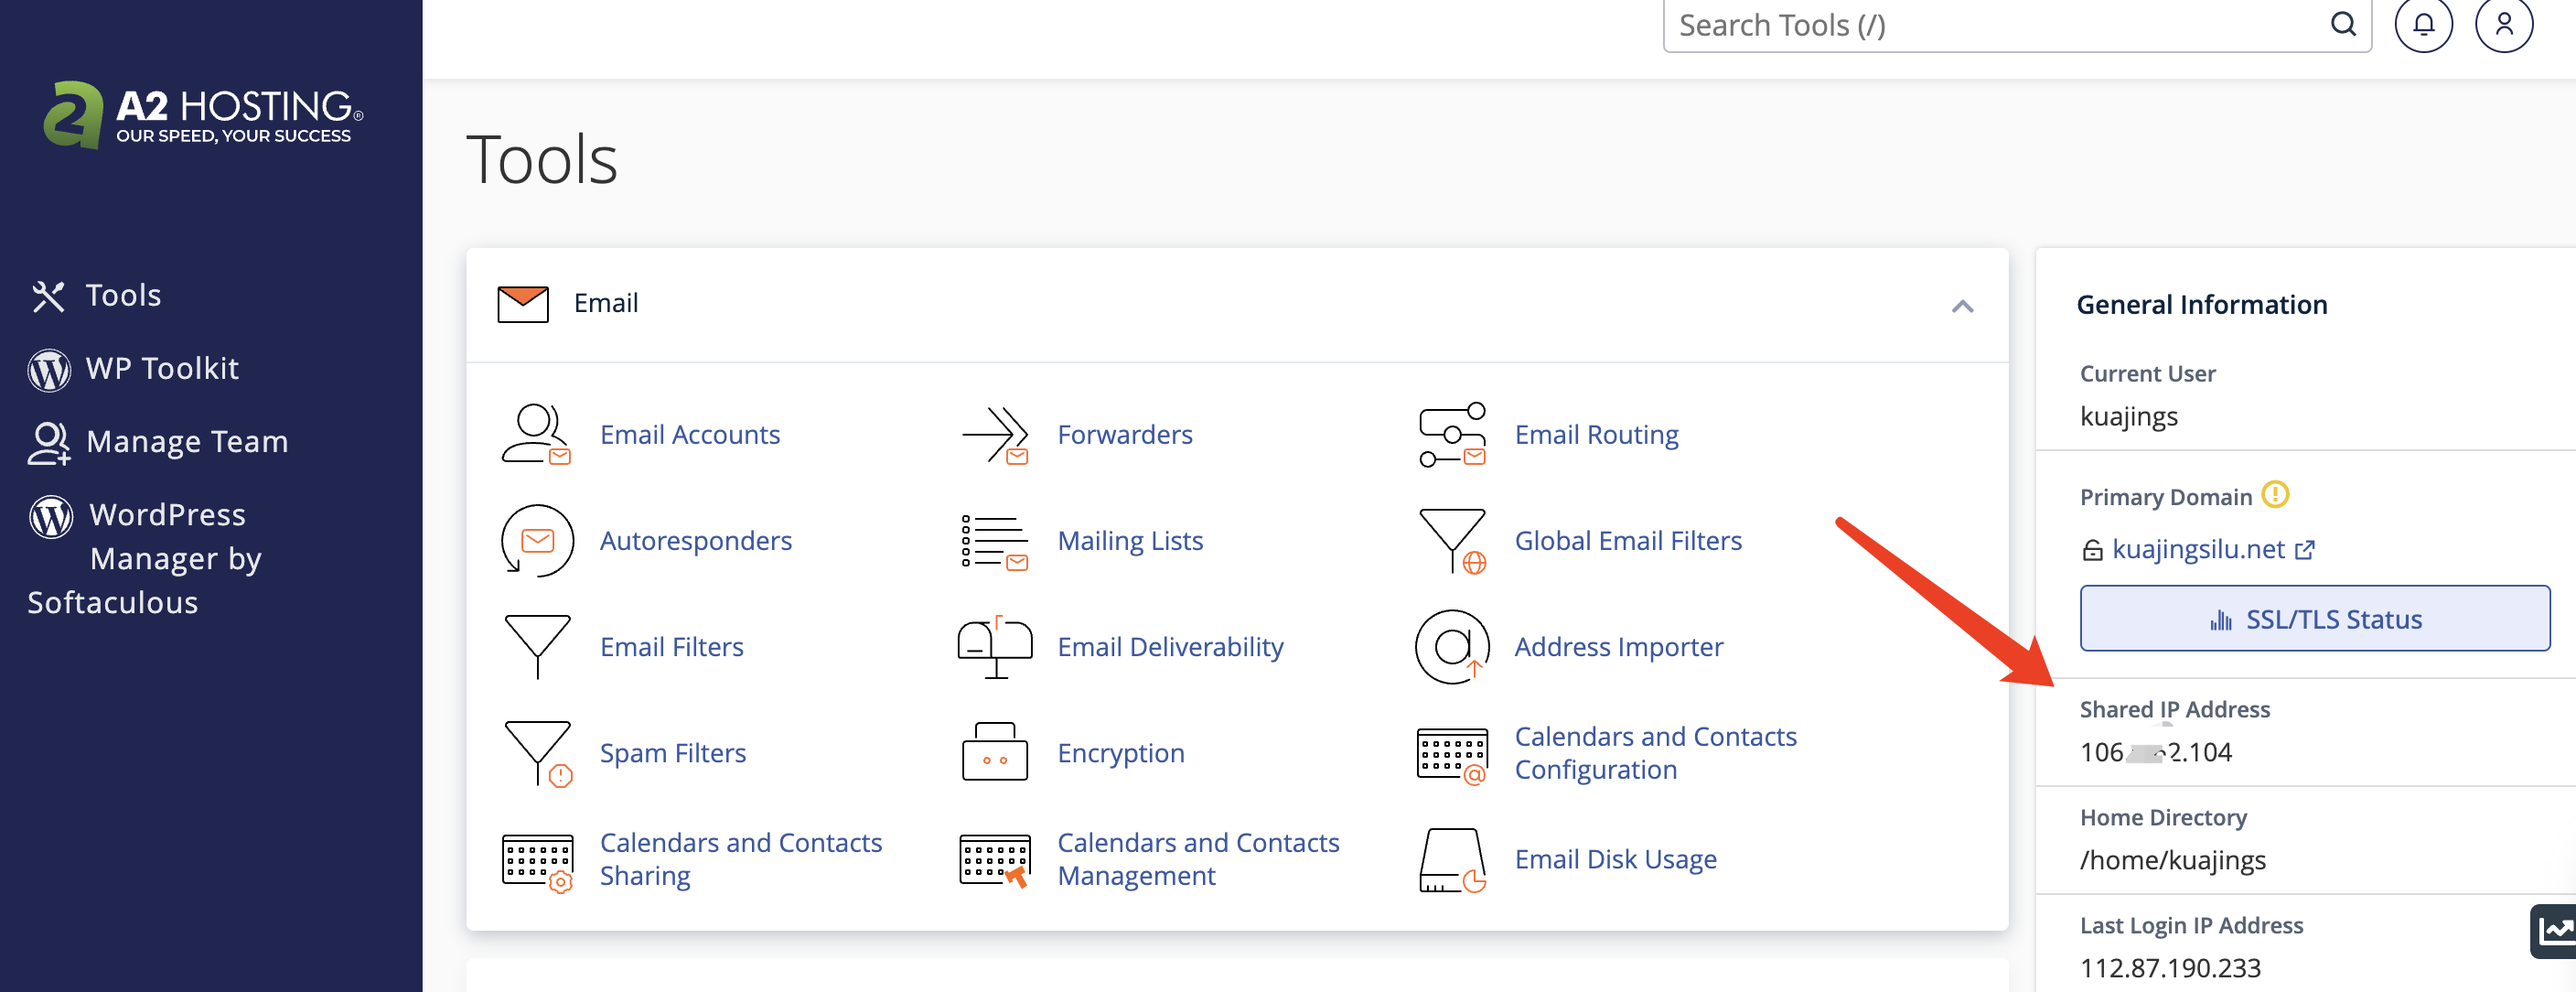The height and width of the screenshot is (992, 2576).
Task: Open the Address Importer link
Action: (1619, 648)
